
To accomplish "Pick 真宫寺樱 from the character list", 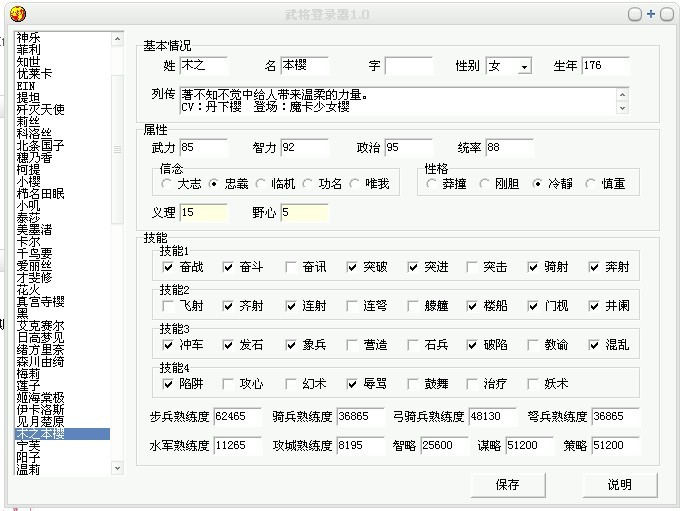I will pyautogui.click(x=40, y=301).
